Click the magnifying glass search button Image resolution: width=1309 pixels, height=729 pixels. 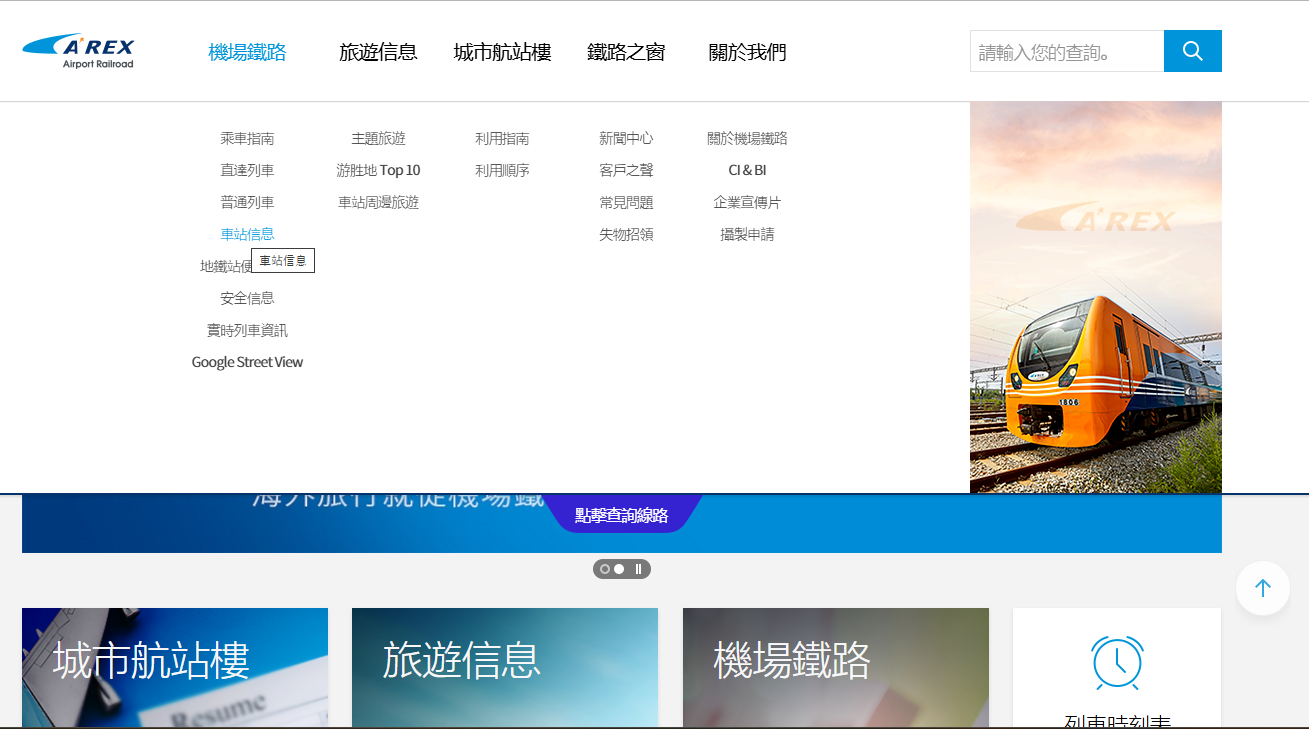1192,51
